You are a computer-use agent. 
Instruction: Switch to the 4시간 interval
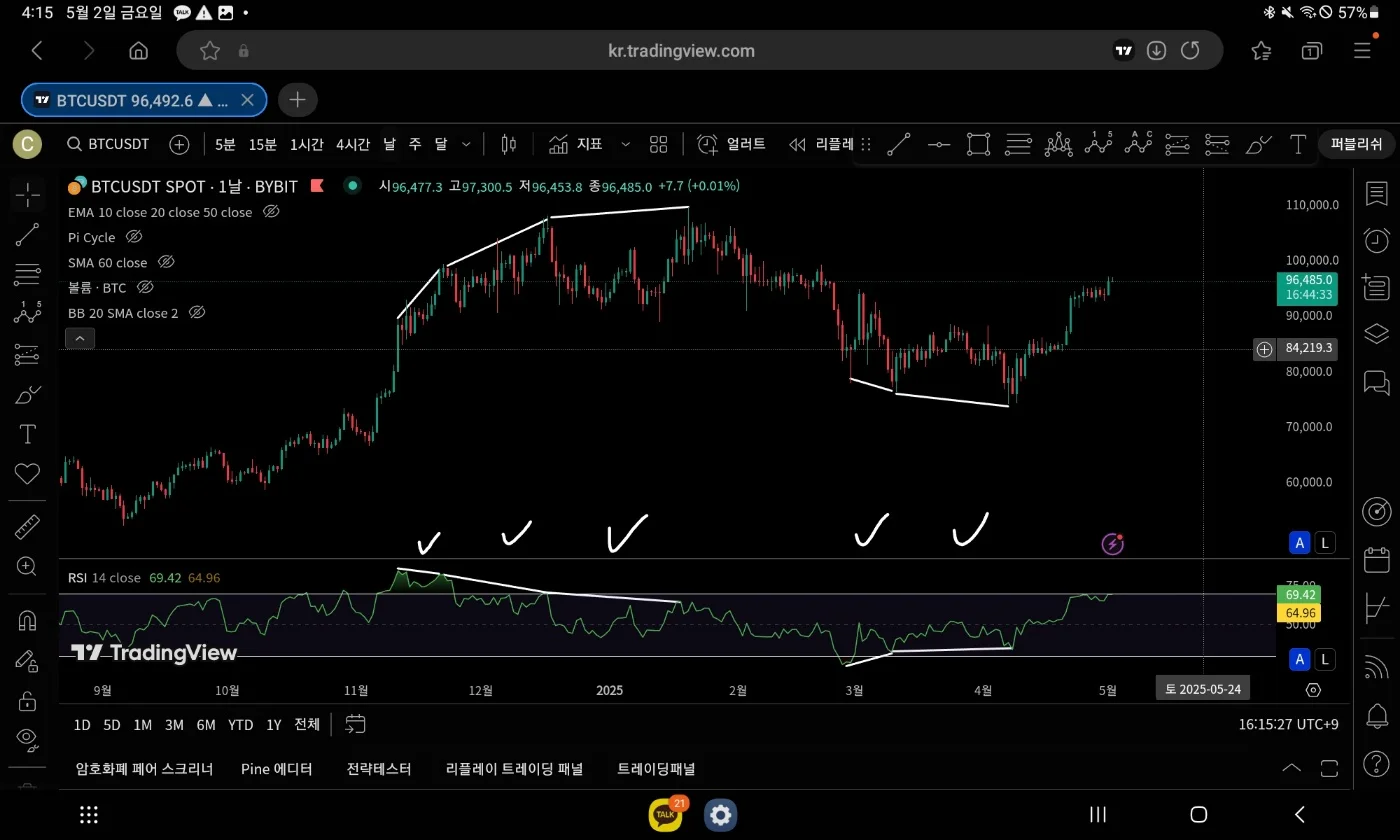pos(353,144)
